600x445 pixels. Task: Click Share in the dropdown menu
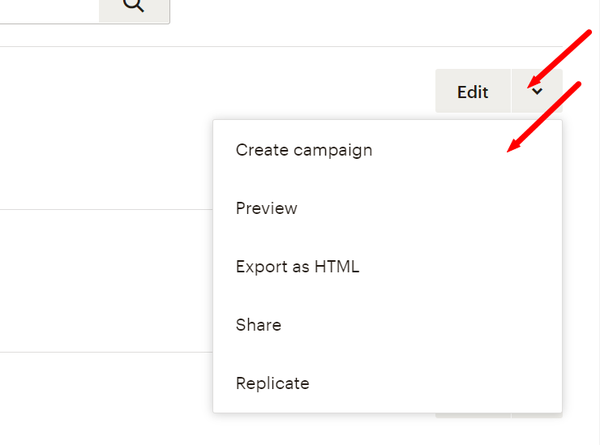258,325
